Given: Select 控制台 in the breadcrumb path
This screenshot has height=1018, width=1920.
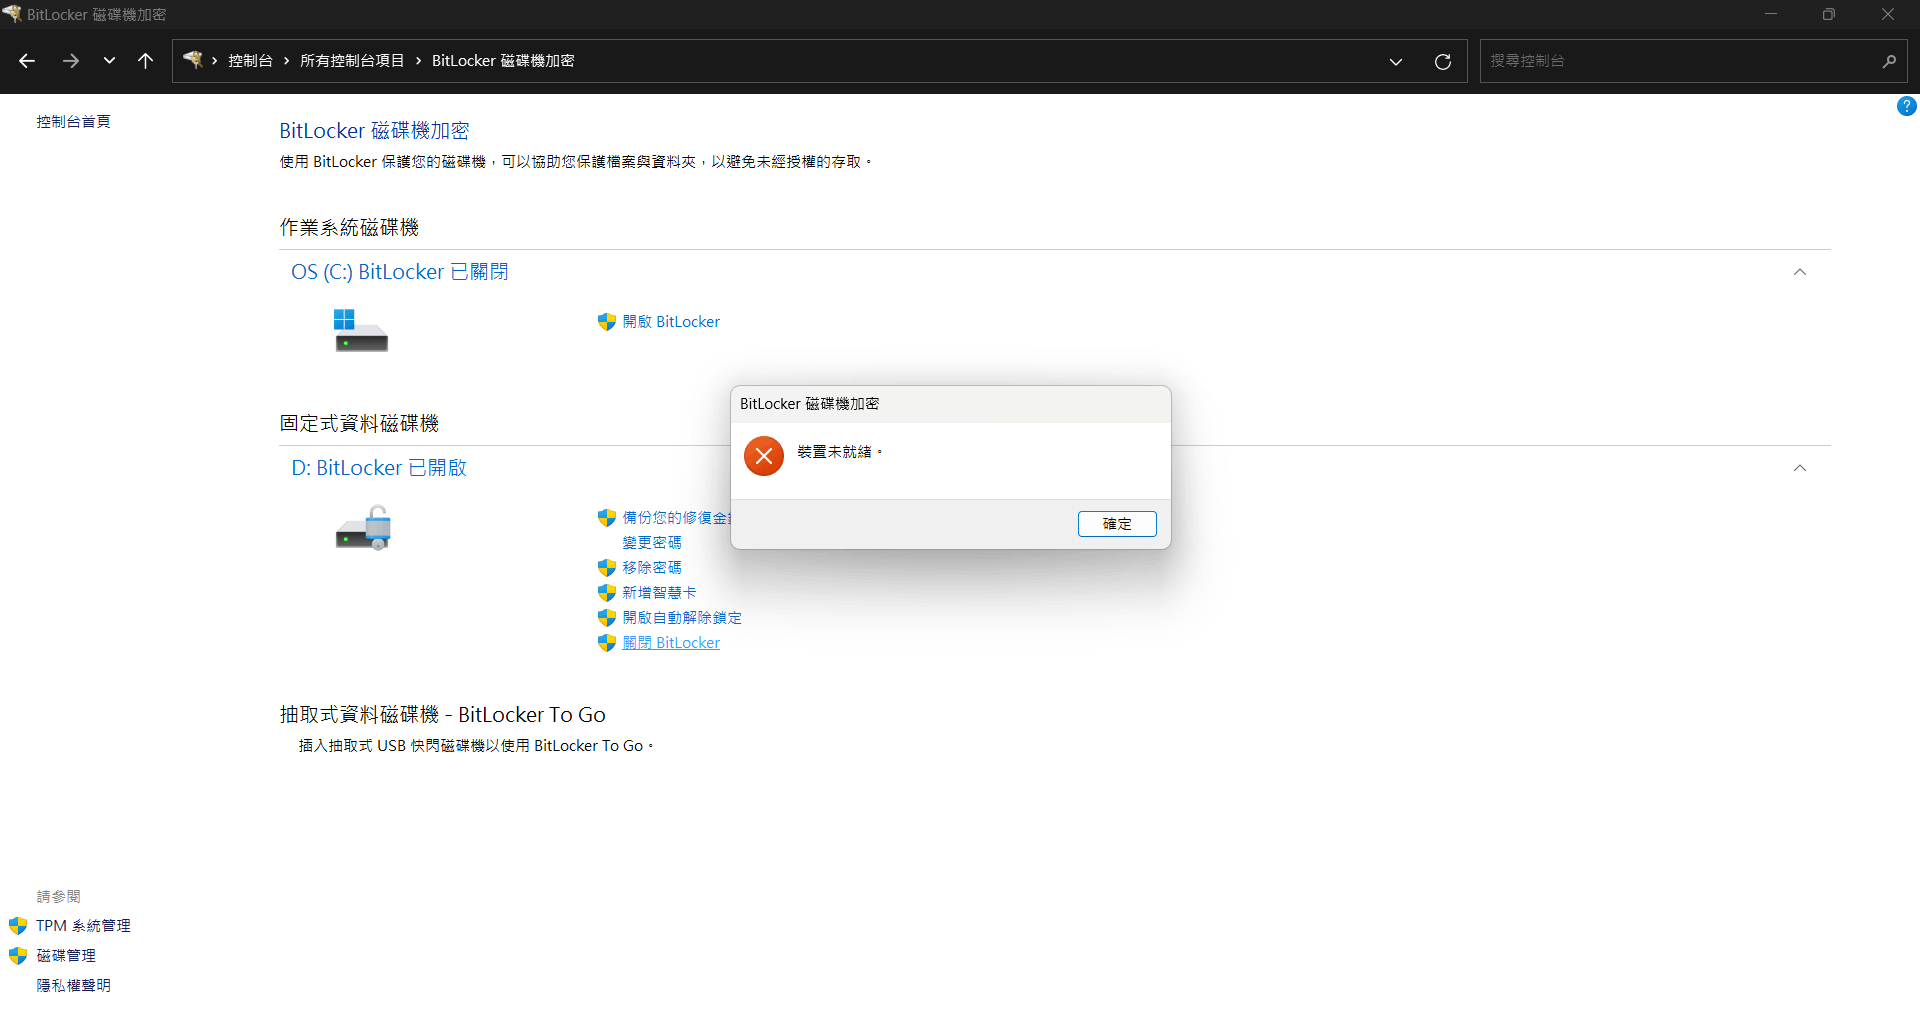Looking at the screenshot, I should [250, 61].
